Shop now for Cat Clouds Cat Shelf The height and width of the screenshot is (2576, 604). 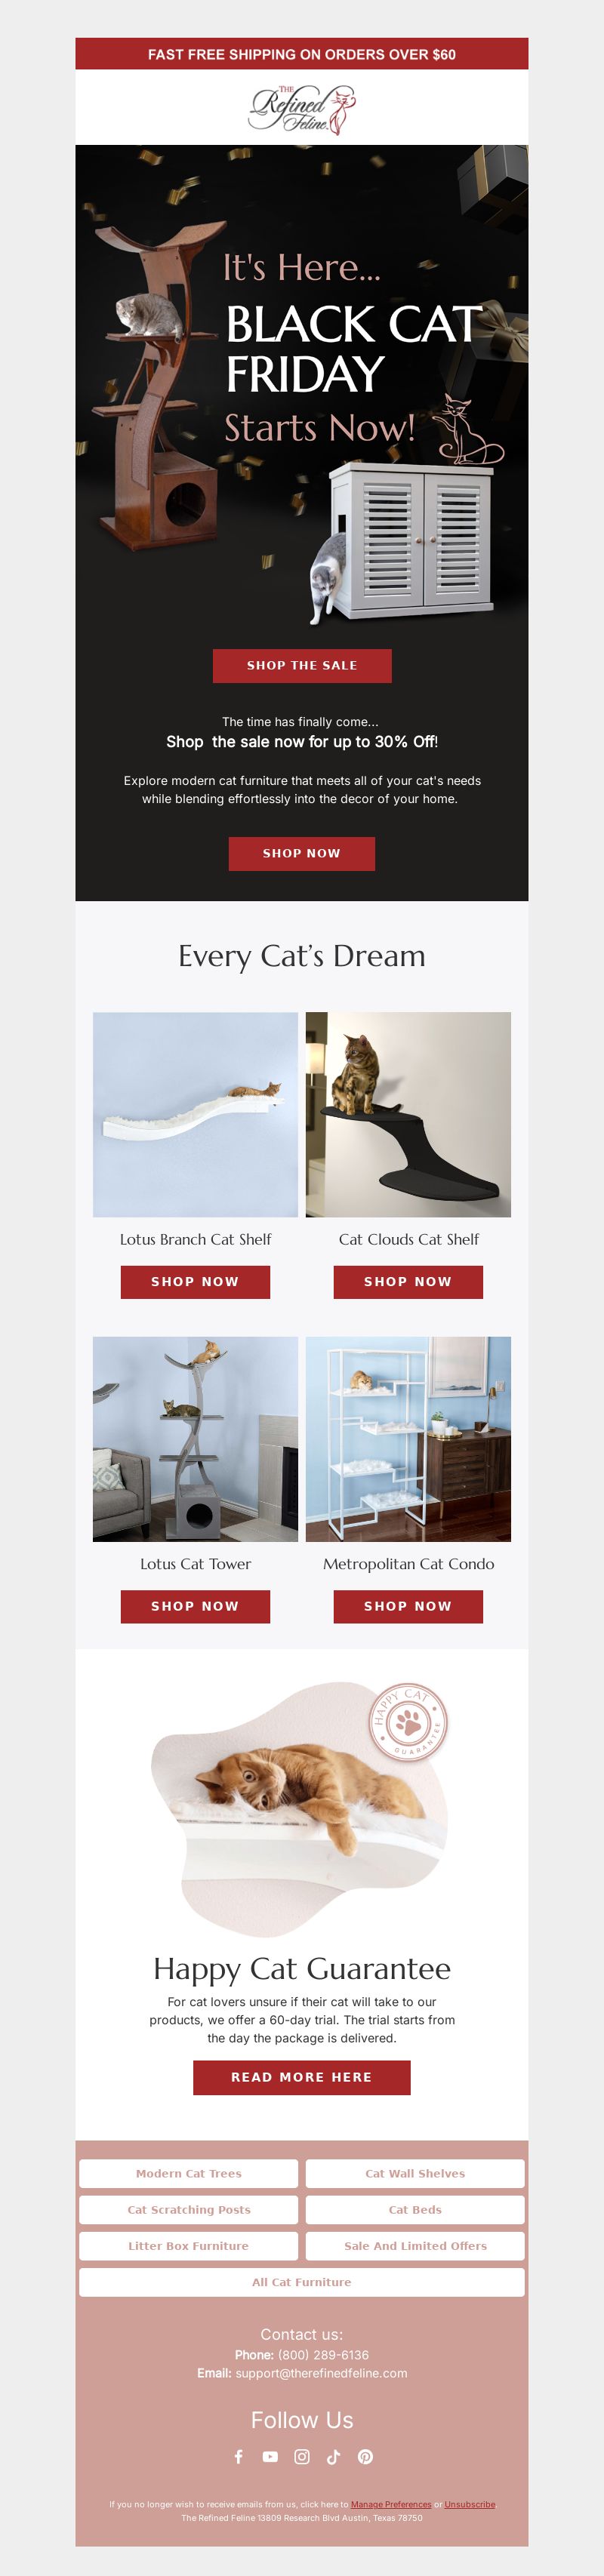click(x=408, y=1282)
